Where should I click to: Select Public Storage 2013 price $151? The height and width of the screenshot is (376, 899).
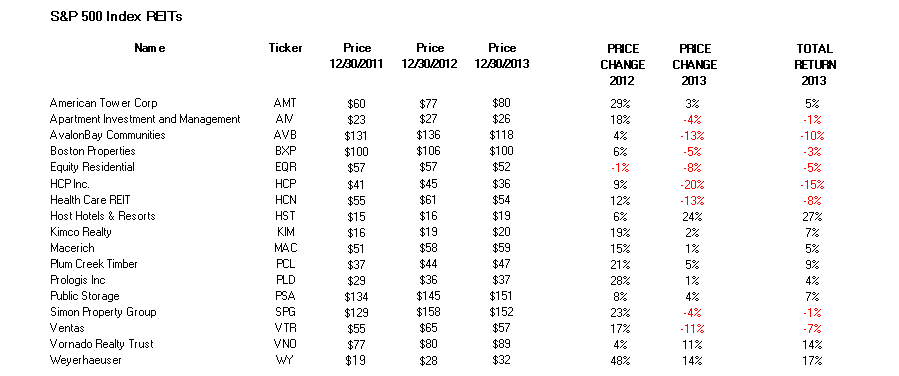(x=502, y=296)
